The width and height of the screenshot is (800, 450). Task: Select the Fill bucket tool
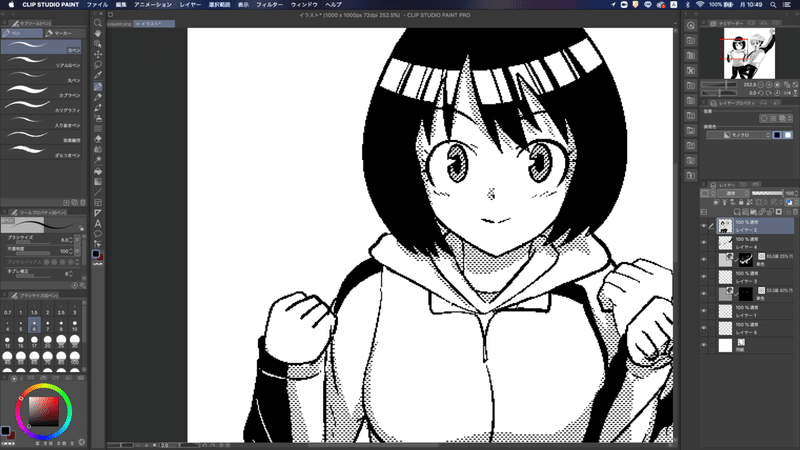coord(97,171)
